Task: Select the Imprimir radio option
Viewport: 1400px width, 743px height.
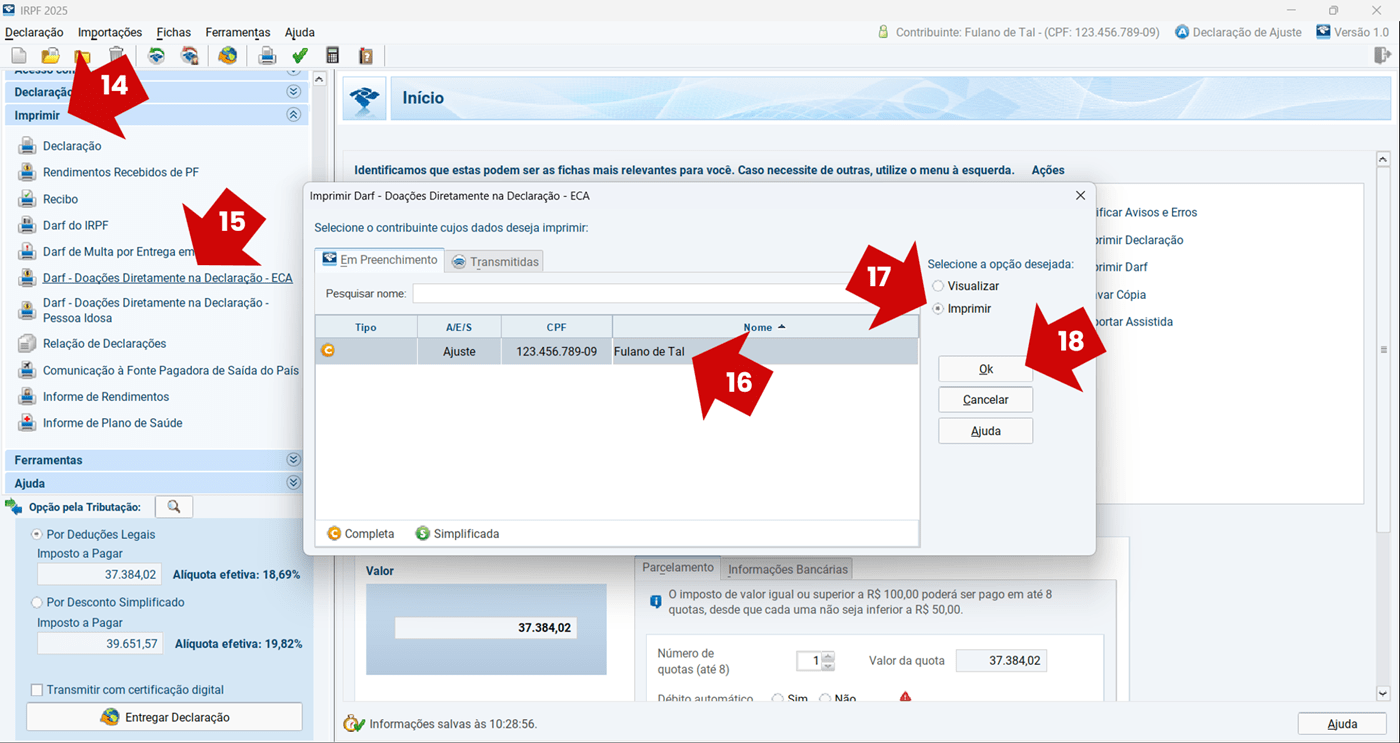Action: tap(938, 309)
